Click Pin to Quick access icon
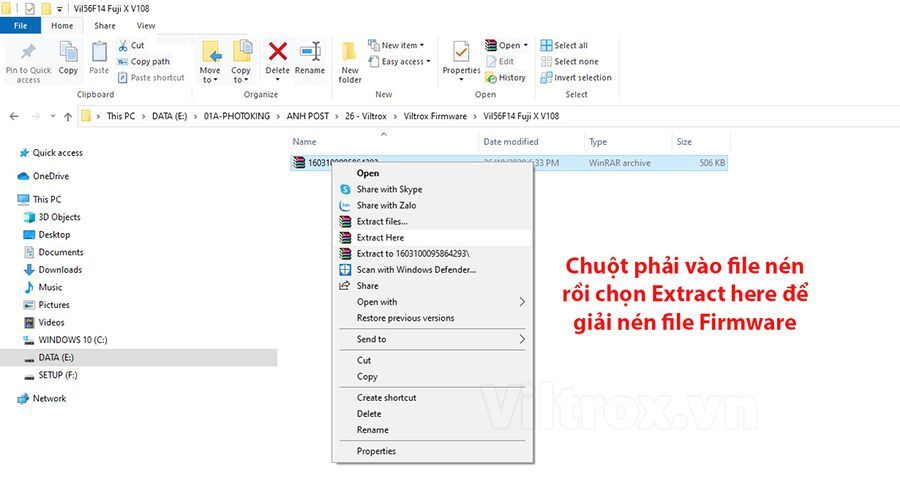900x498 pixels. point(28,52)
